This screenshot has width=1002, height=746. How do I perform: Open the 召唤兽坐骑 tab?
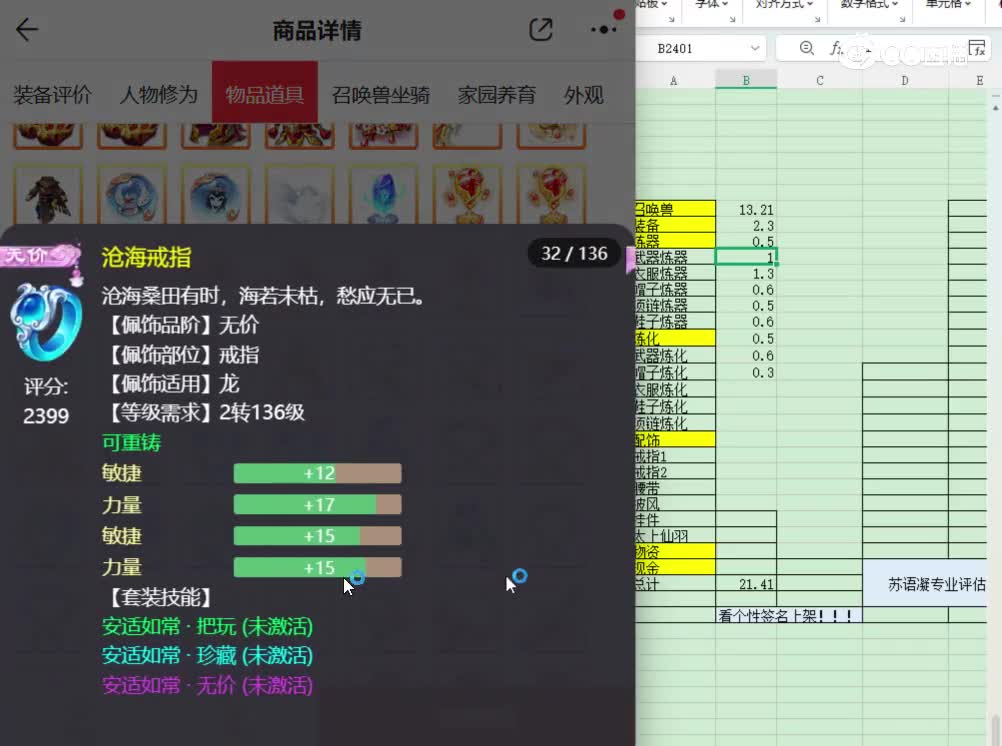click(x=381, y=95)
